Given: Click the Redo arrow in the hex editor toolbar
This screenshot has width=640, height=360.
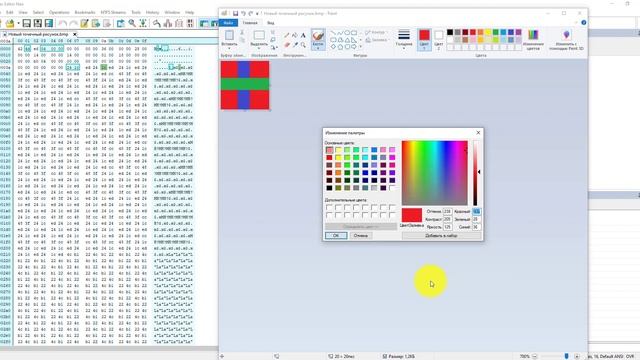Looking at the screenshot, I should [73, 23].
